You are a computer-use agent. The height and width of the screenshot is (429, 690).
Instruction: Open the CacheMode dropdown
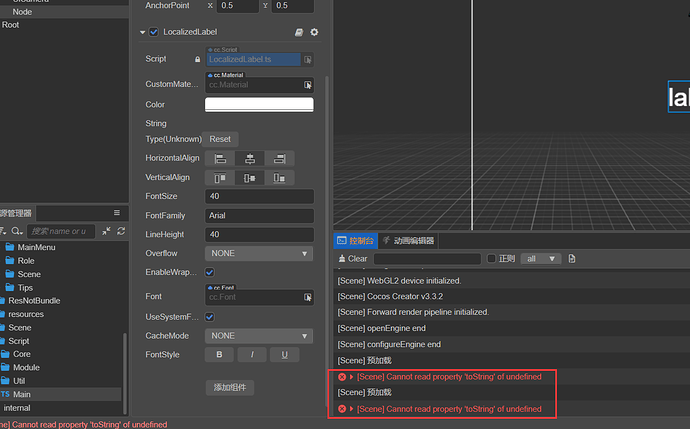pos(259,336)
